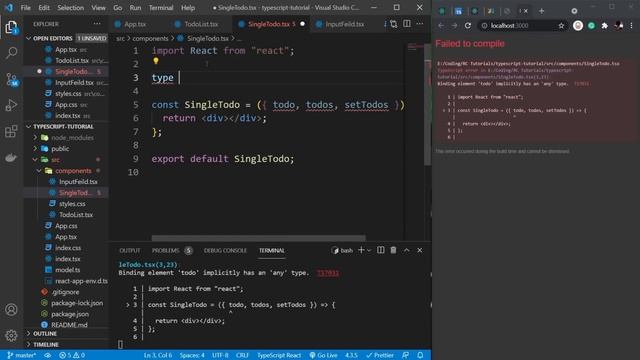Collapse the Open Editors section
This screenshot has width=640, height=360.
point(29,38)
